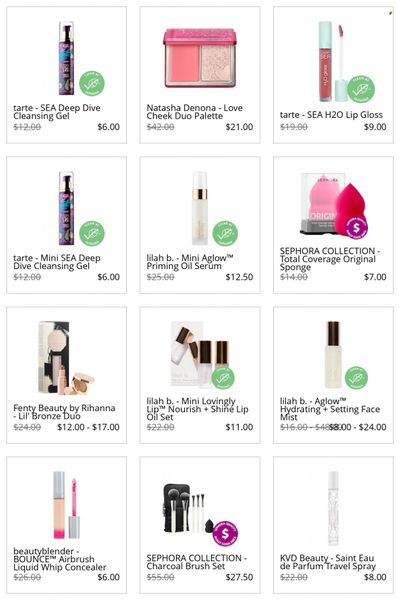Viewport: 400px width, 600px height.
Task: Open the beautyblender BOUNCE concealer image
Action: 67,505
